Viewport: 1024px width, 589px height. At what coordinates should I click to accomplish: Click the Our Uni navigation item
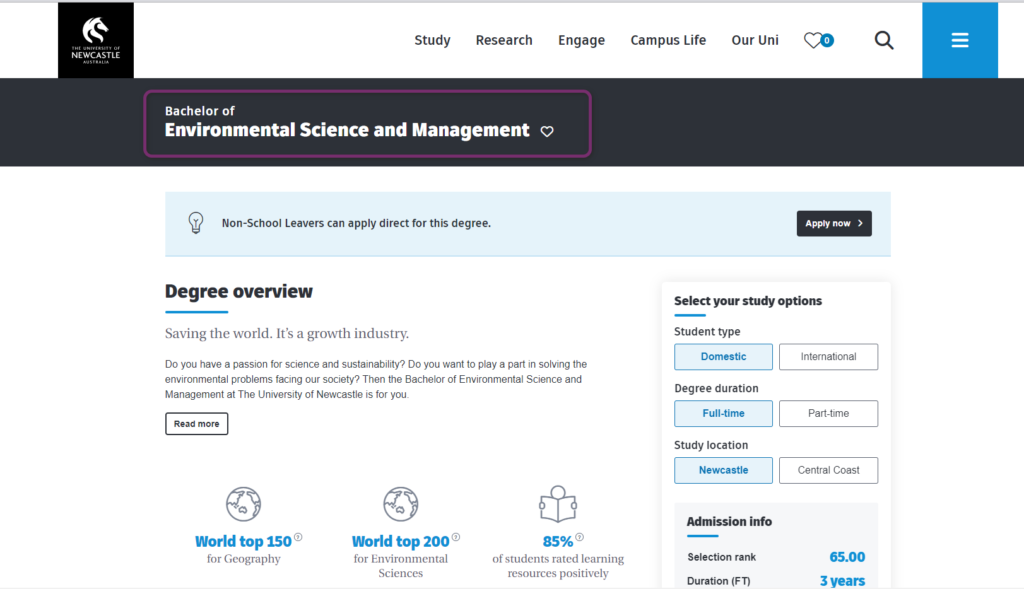point(755,40)
